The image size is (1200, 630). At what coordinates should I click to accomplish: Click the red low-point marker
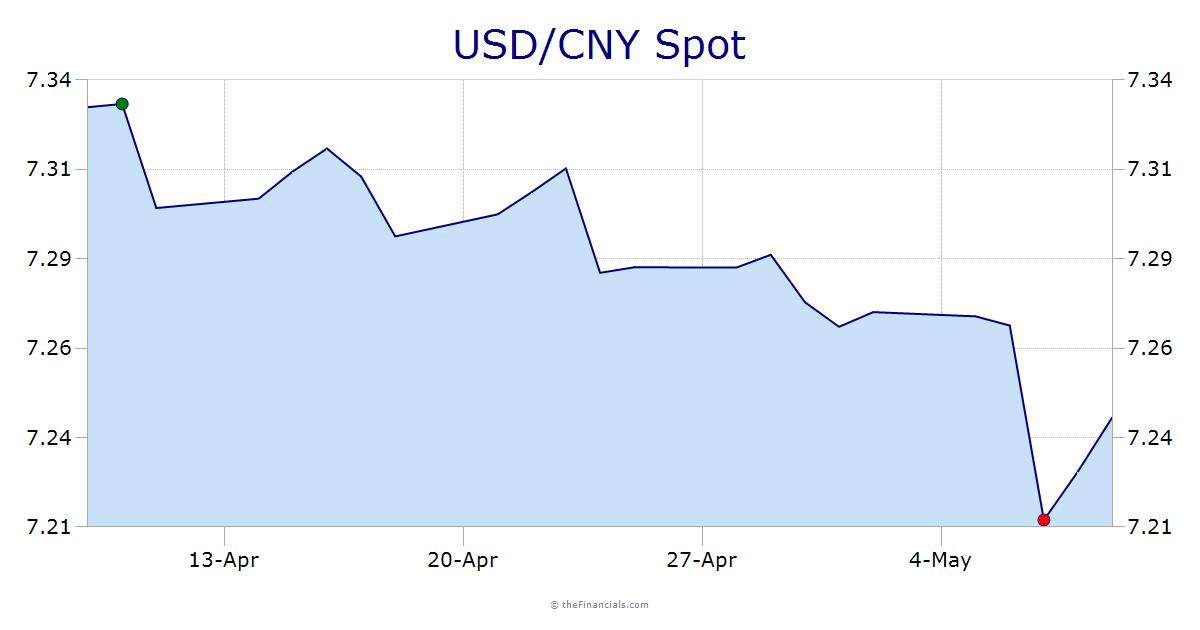coord(1044,520)
